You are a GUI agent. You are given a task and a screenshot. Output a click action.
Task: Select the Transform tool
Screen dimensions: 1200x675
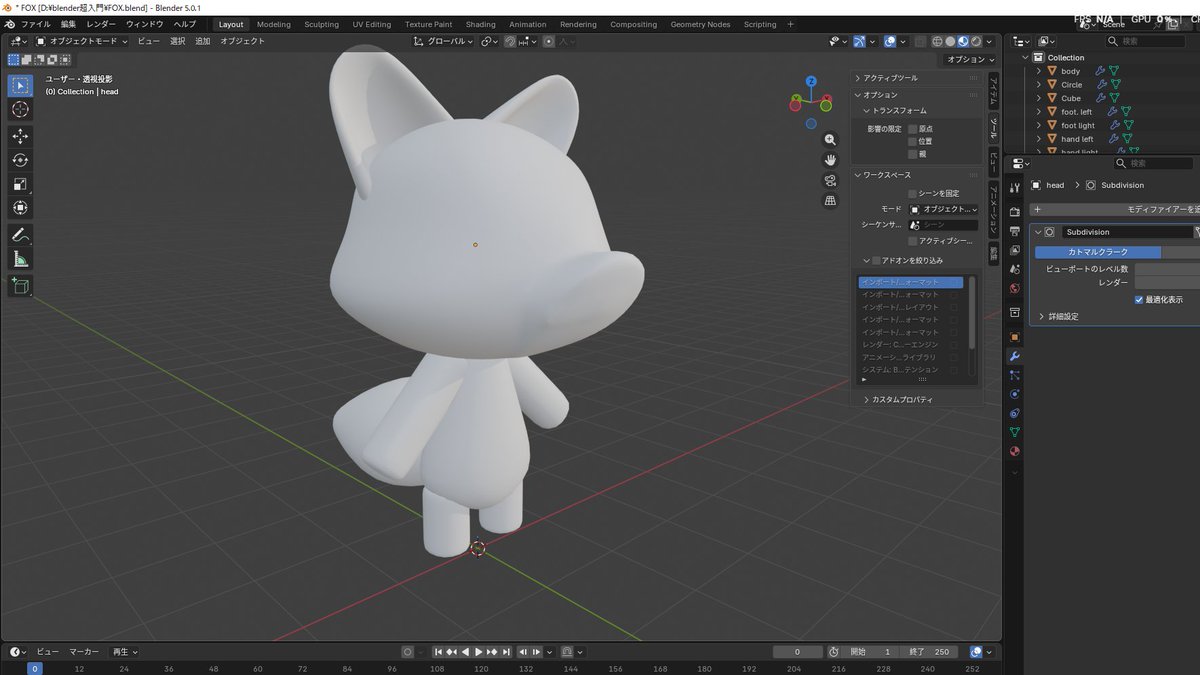click(x=21, y=208)
